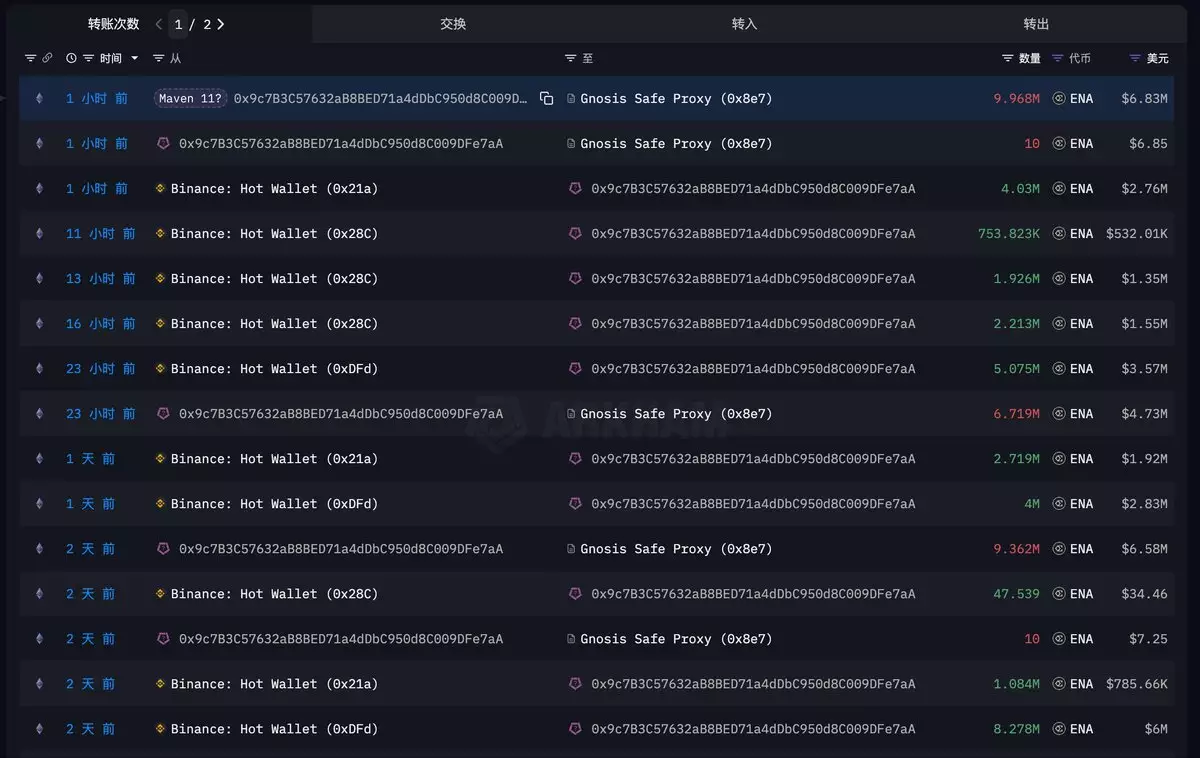Screen dimensions: 1200x758
Task: Sort by the 时间 column header
Action: pyautogui.click(x=111, y=58)
